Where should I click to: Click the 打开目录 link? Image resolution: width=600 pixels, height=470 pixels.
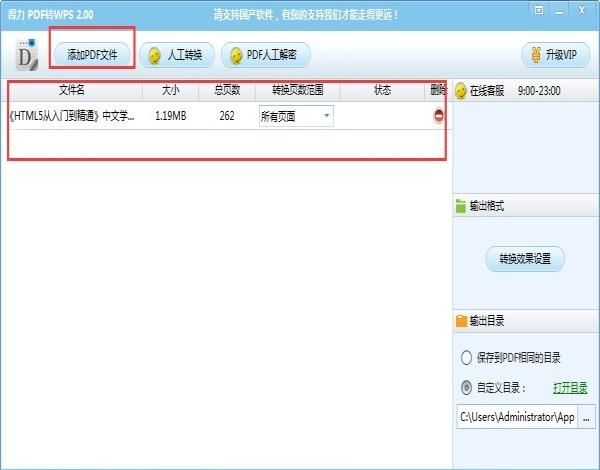pos(570,388)
